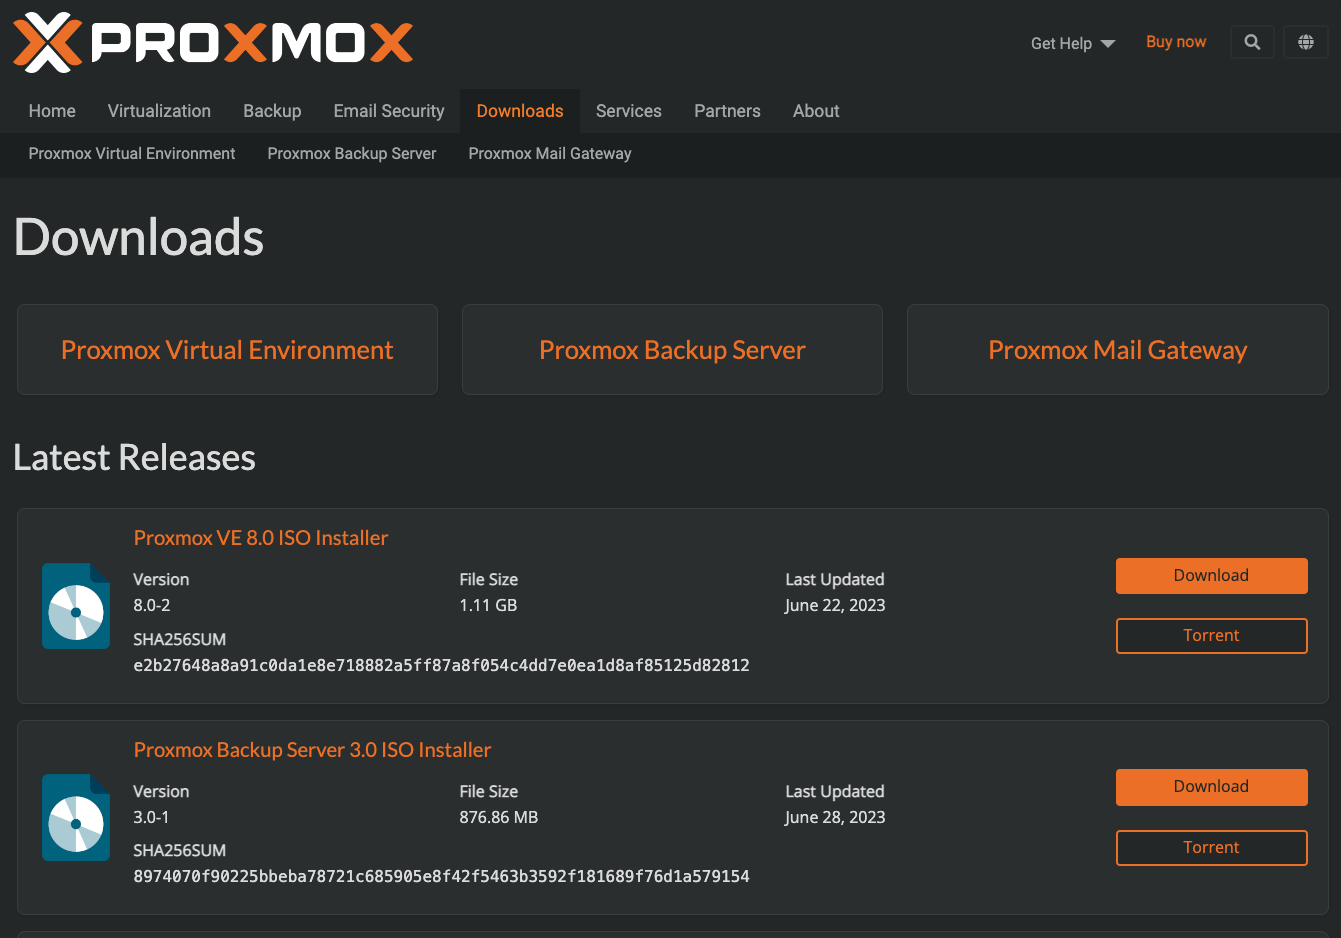Click the file size 876.86 MB
Screen dimensions: 1341x938
499,817
